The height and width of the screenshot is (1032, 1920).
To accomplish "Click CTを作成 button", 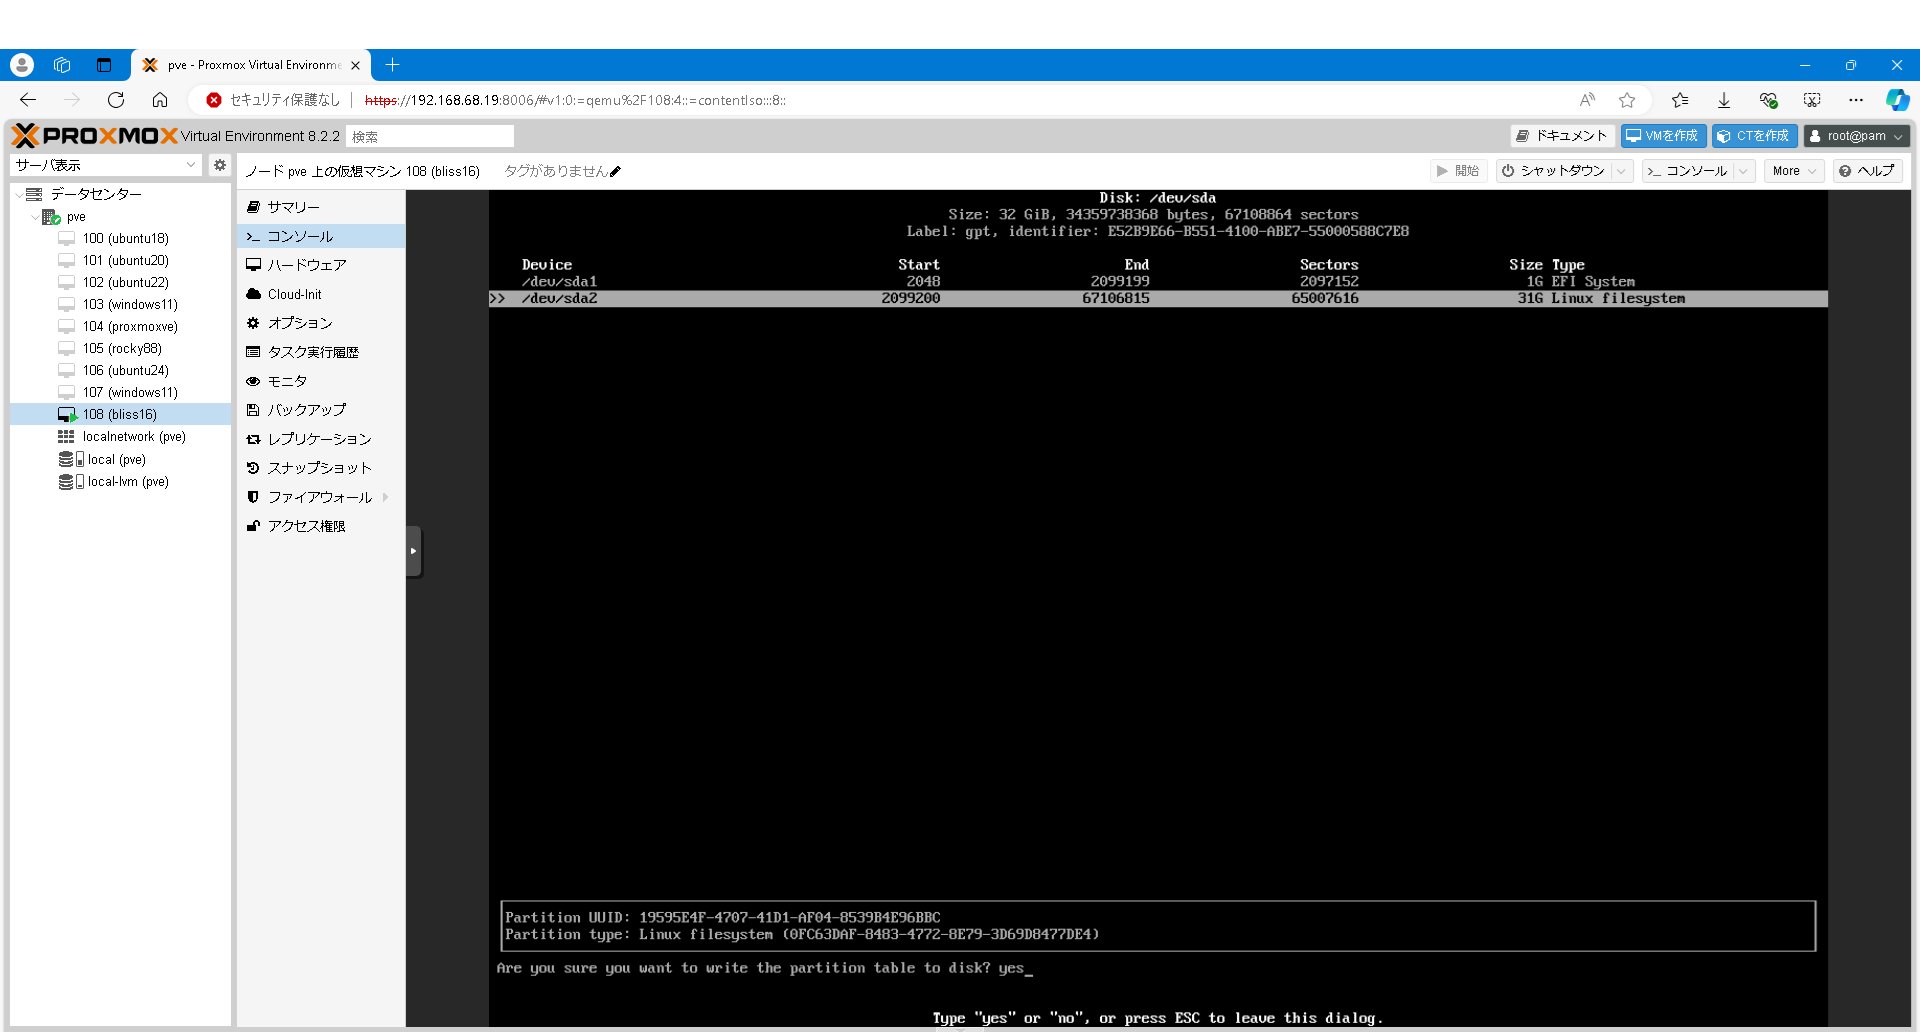I will (x=1754, y=136).
